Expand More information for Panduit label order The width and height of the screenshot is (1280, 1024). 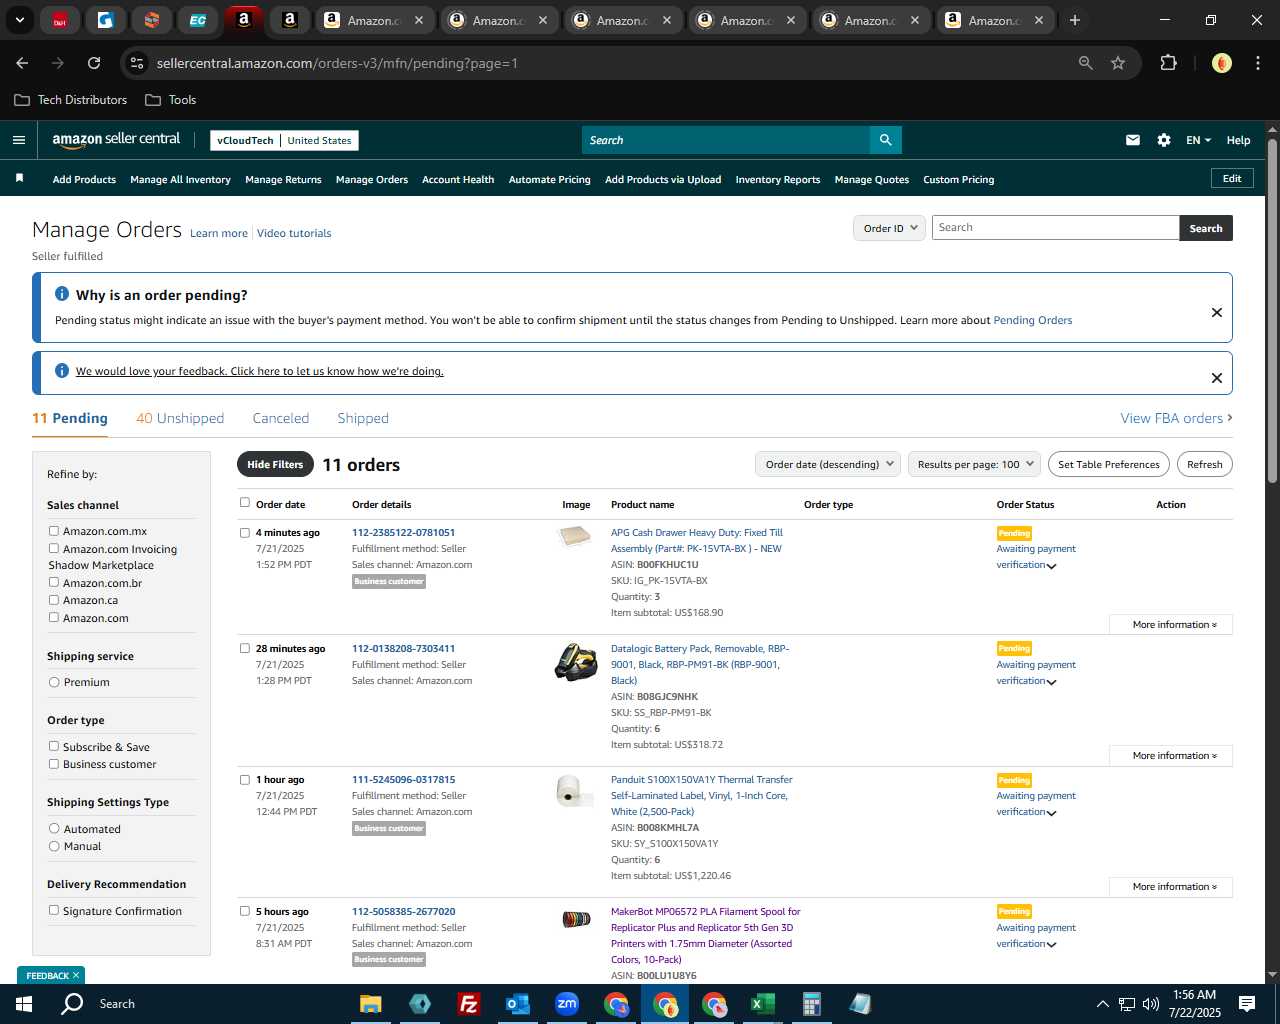click(x=1171, y=886)
